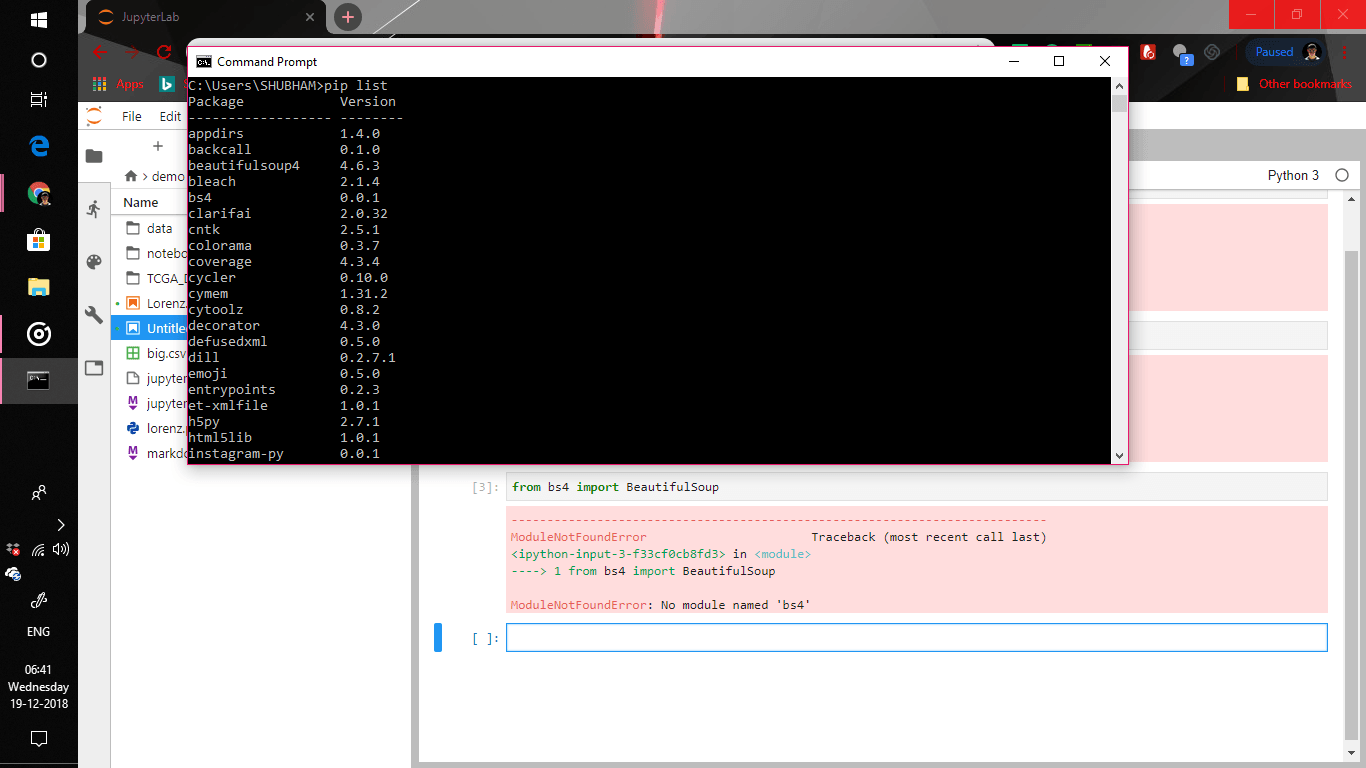The image size is (1366, 768).
Task: Click the Python 3 kernel status circle
Action: coord(1341,175)
